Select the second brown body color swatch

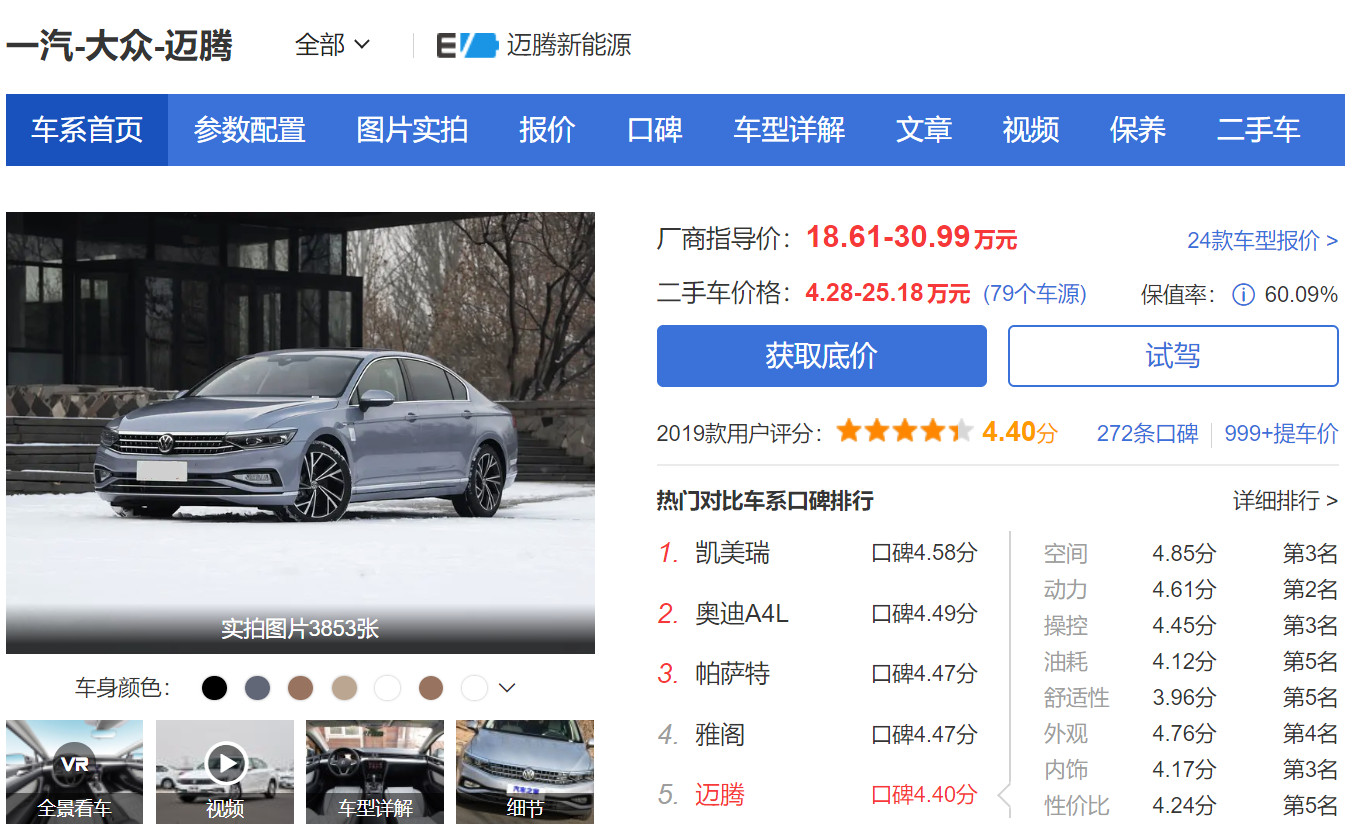click(x=431, y=688)
